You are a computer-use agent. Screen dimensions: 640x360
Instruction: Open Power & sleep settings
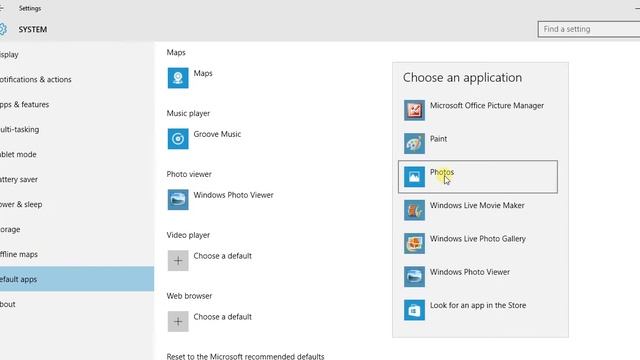coord(77,204)
